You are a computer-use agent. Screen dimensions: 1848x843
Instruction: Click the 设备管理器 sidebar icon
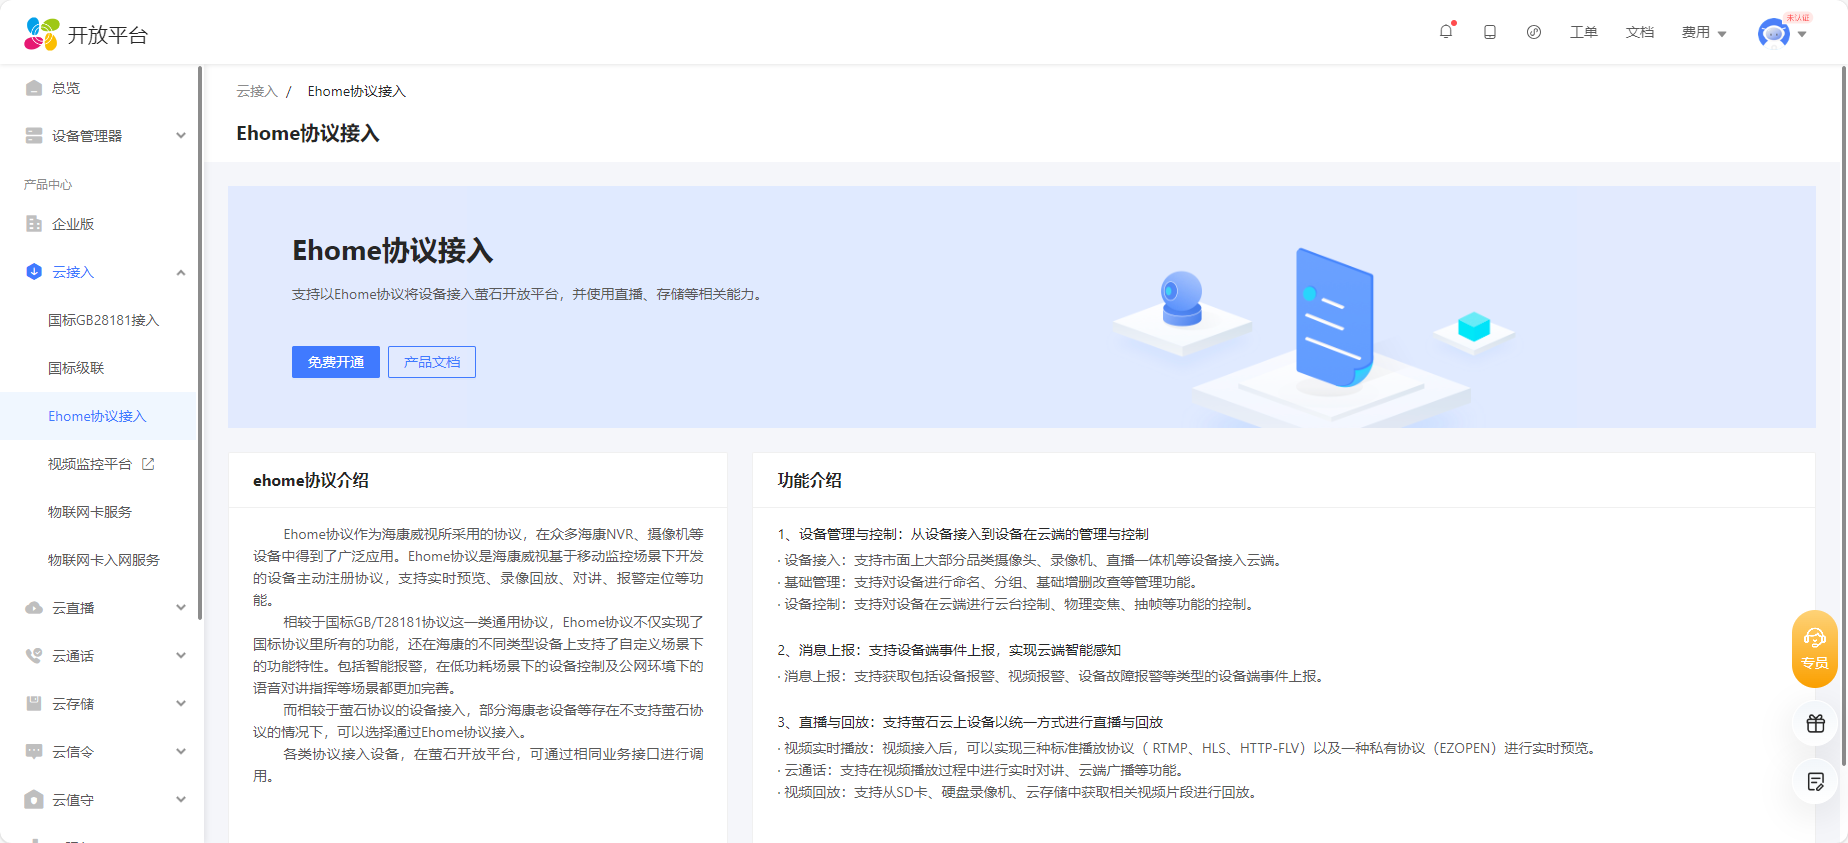point(34,136)
